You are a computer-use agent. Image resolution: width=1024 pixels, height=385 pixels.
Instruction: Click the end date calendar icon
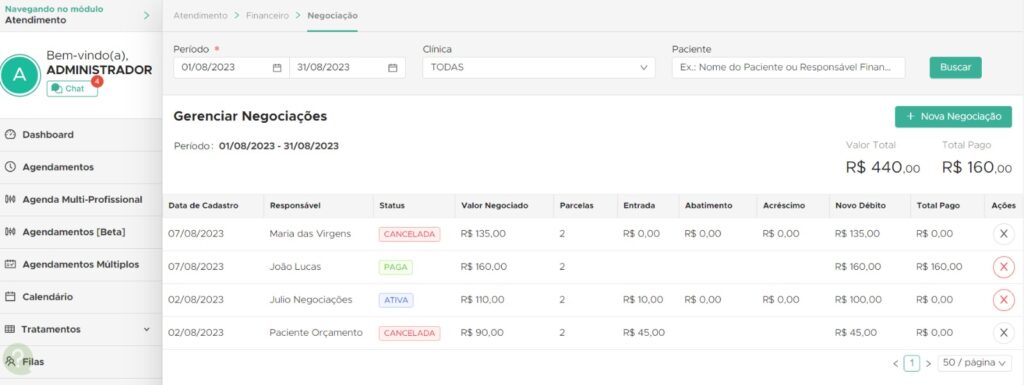(x=392, y=67)
